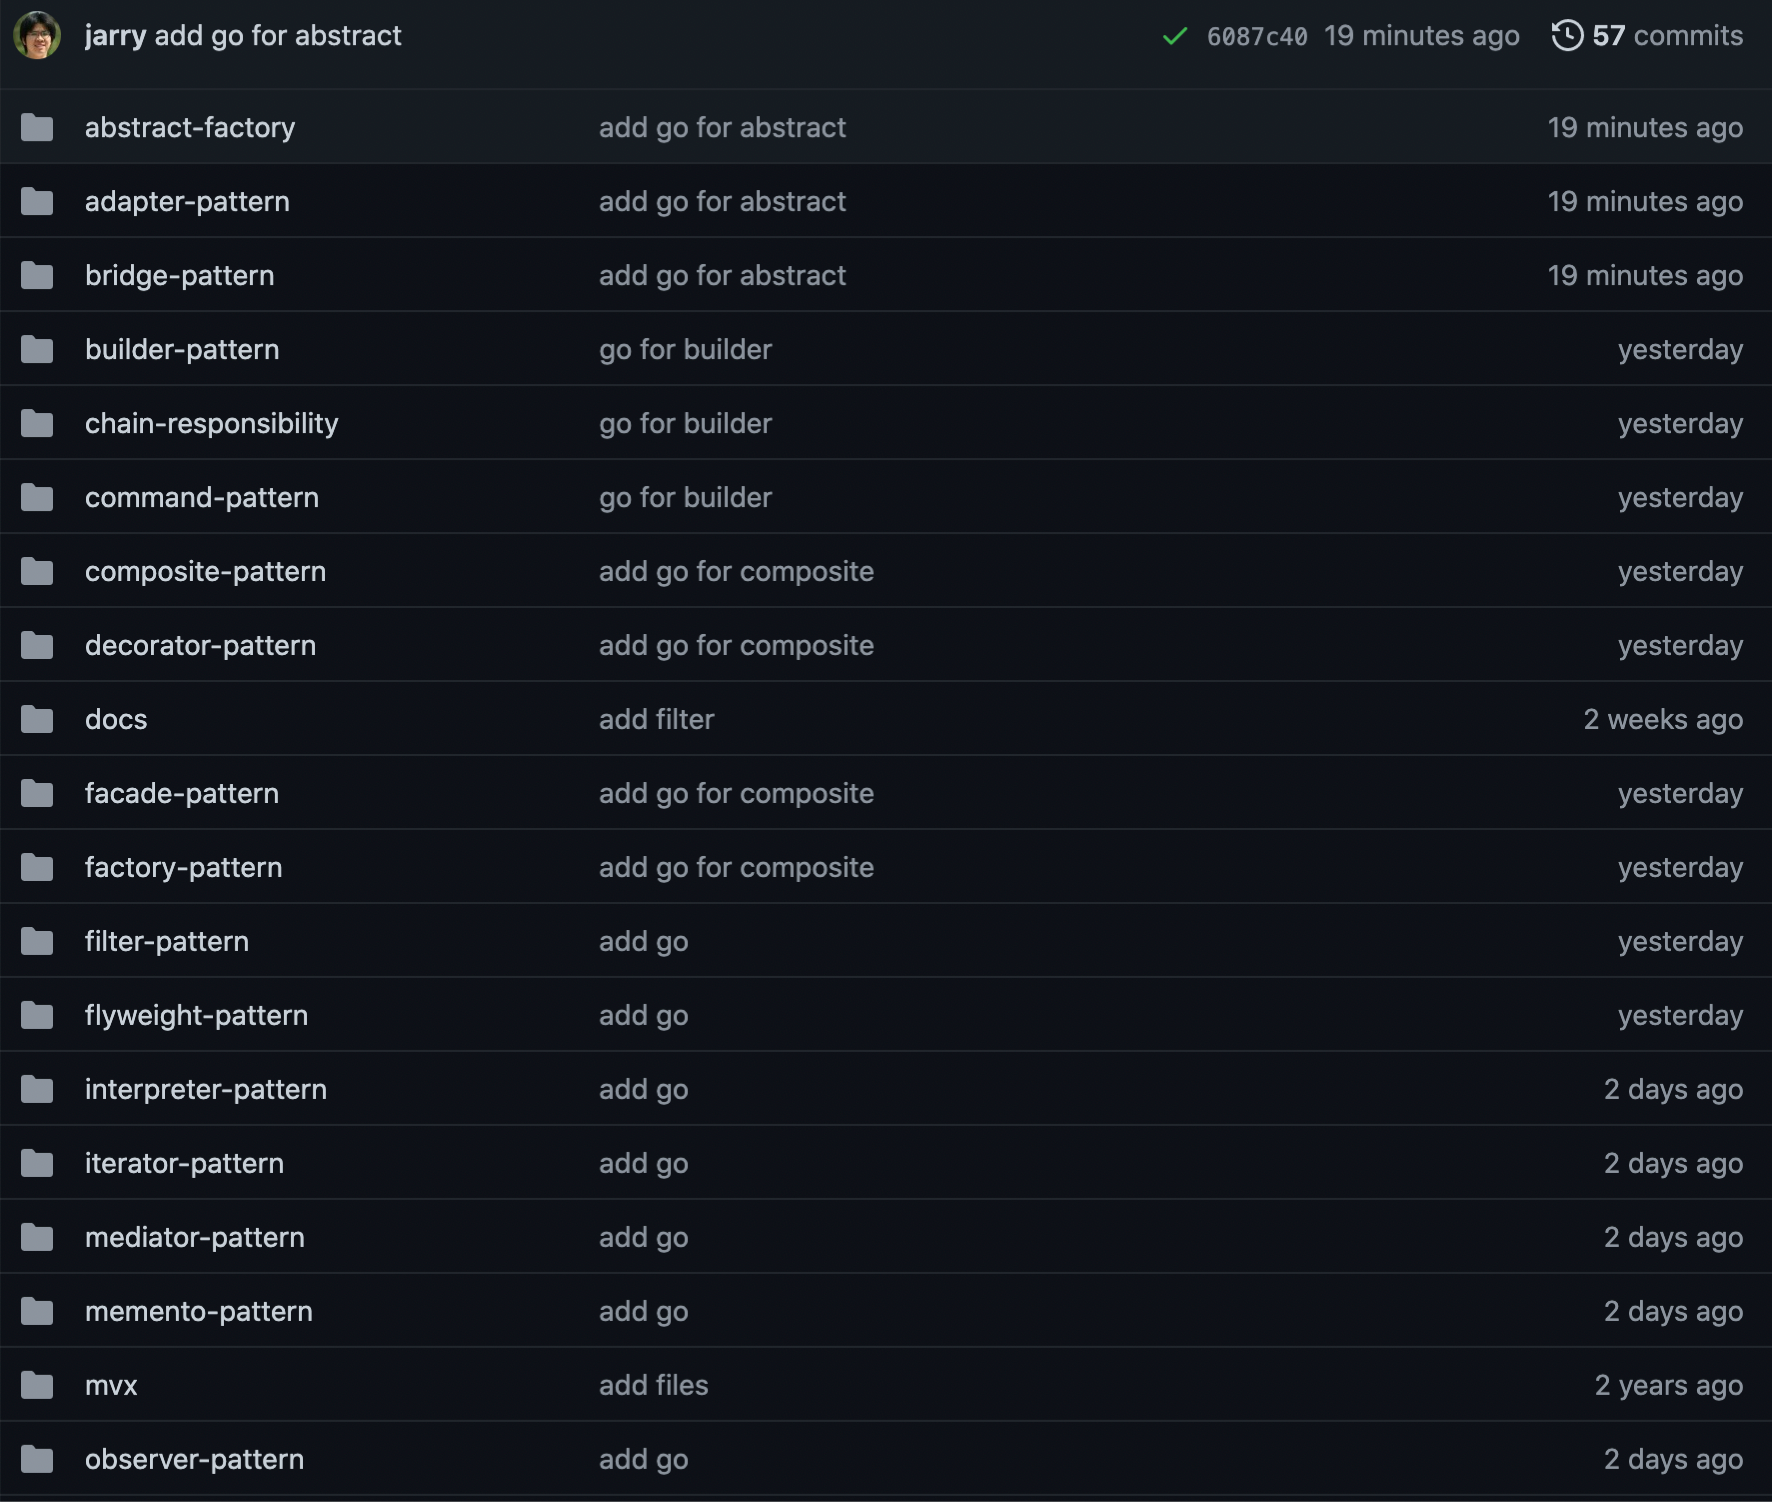Click the jarry author name link
1772x1502 pixels.
pyautogui.click(x=115, y=36)
